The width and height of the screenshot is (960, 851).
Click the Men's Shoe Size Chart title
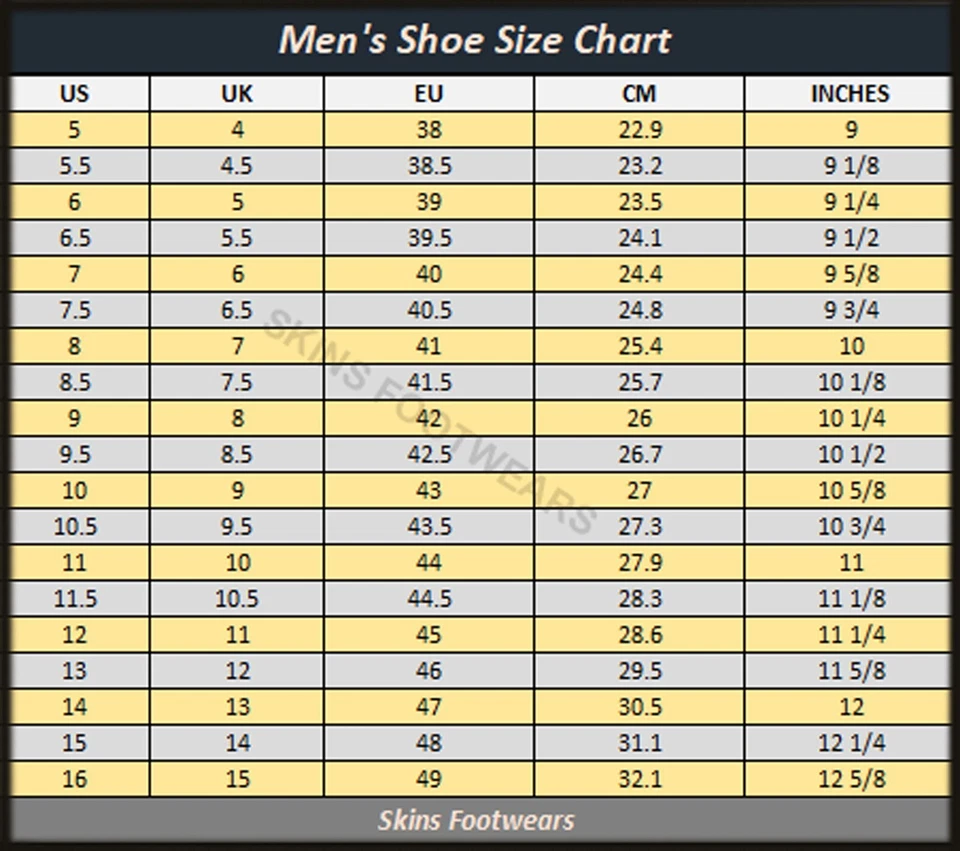coord(475,40)
